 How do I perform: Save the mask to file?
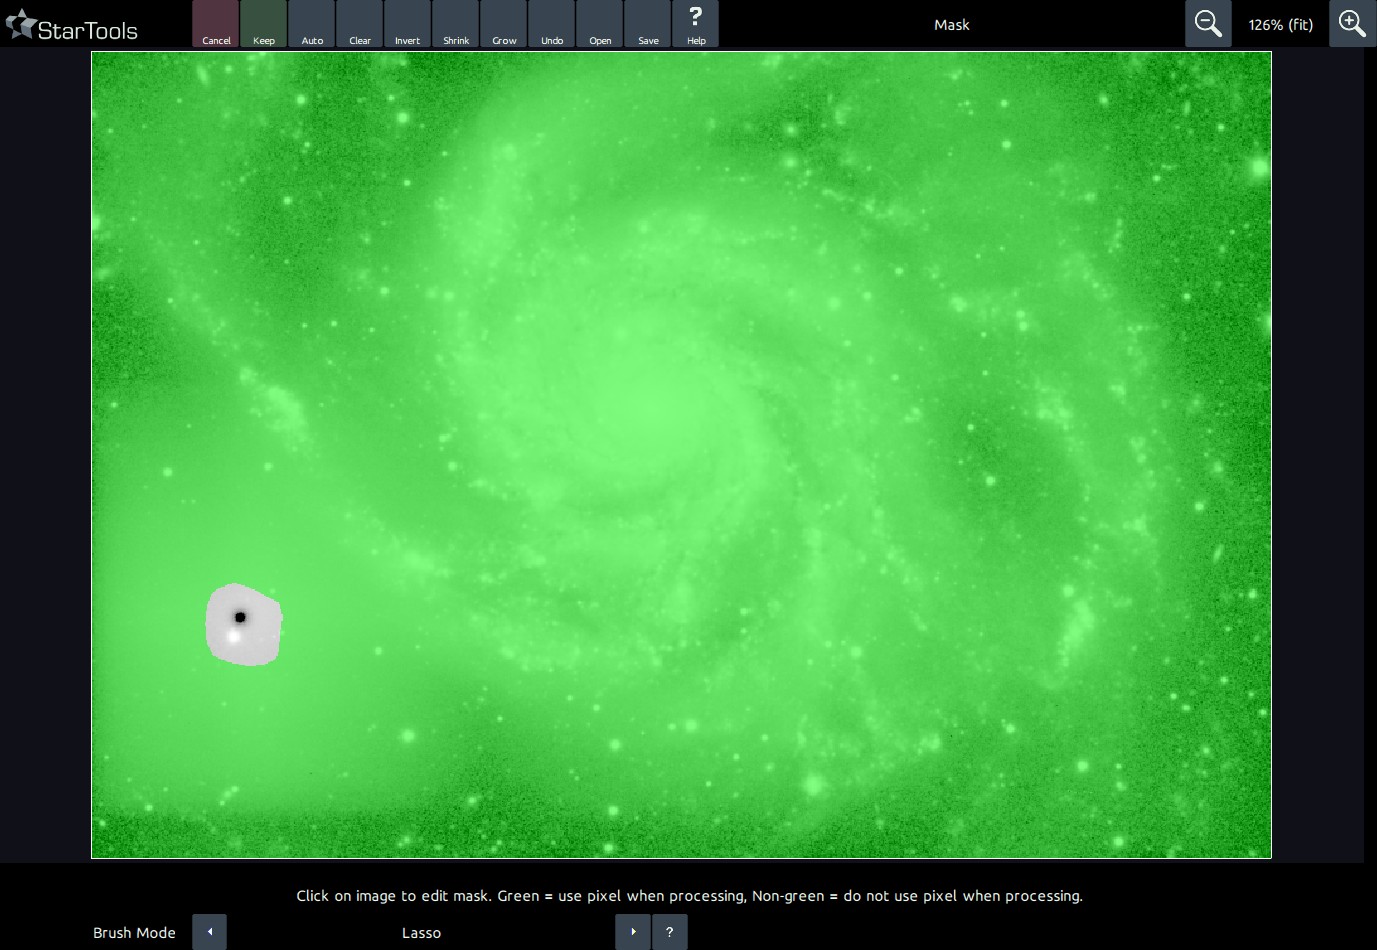pos(648,24)
